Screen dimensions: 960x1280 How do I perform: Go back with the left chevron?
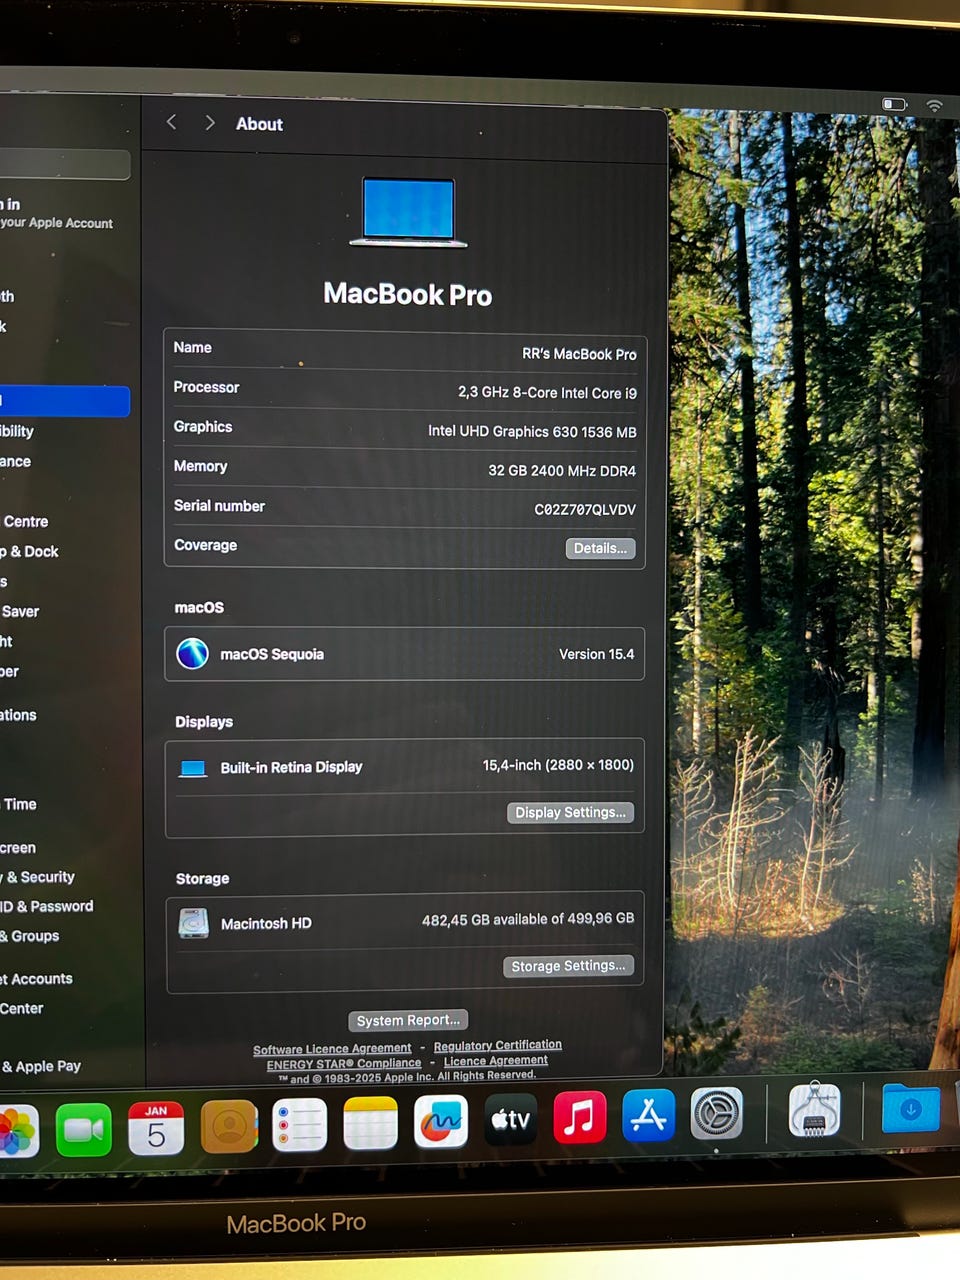pos(172,122)
